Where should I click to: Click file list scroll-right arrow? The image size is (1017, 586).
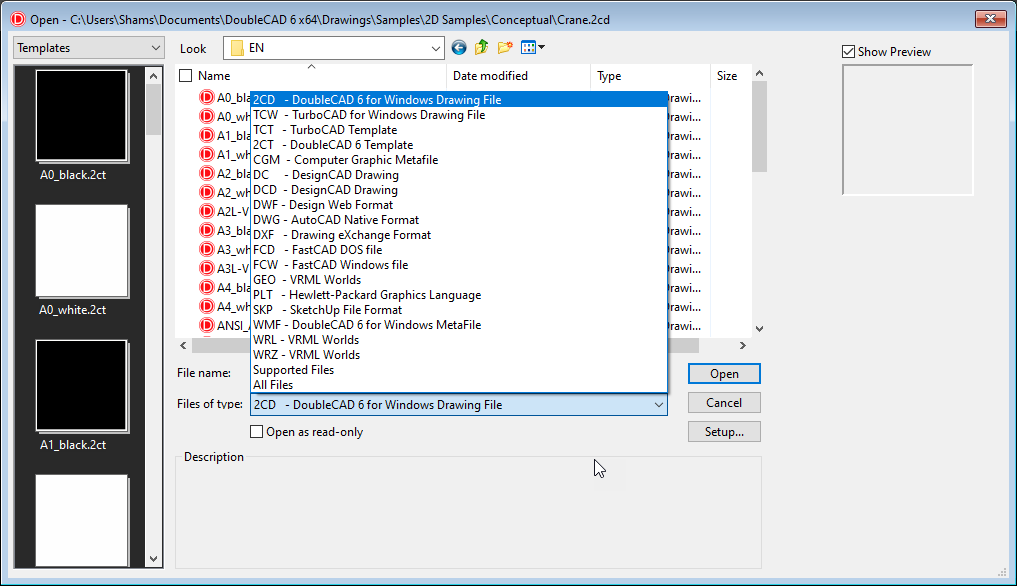[x=743, y=345]
